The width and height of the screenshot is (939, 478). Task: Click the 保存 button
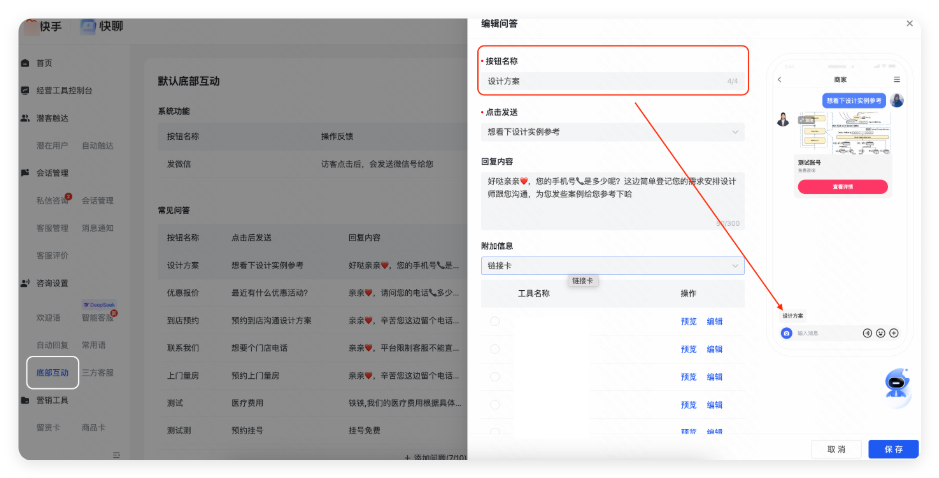pyautogui.click(x=893, y=449)
